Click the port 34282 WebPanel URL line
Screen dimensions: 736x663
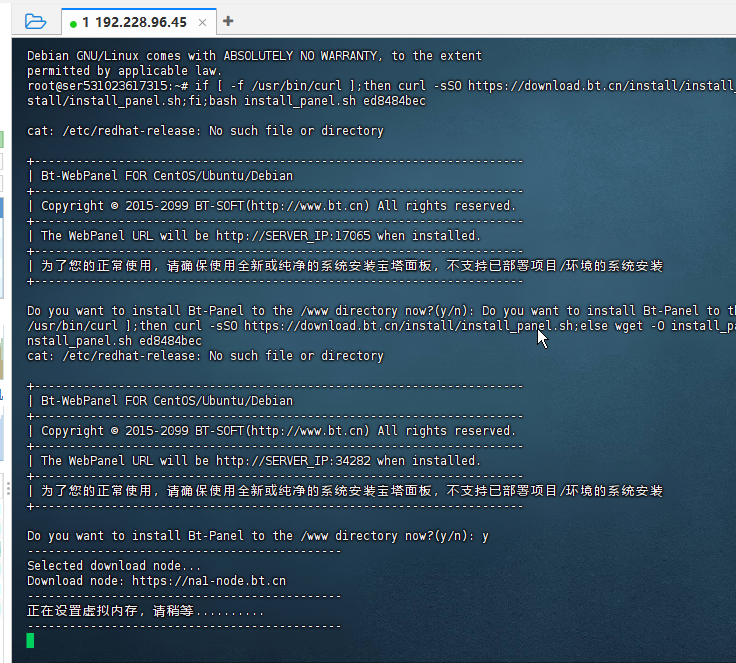click(254, 461)
